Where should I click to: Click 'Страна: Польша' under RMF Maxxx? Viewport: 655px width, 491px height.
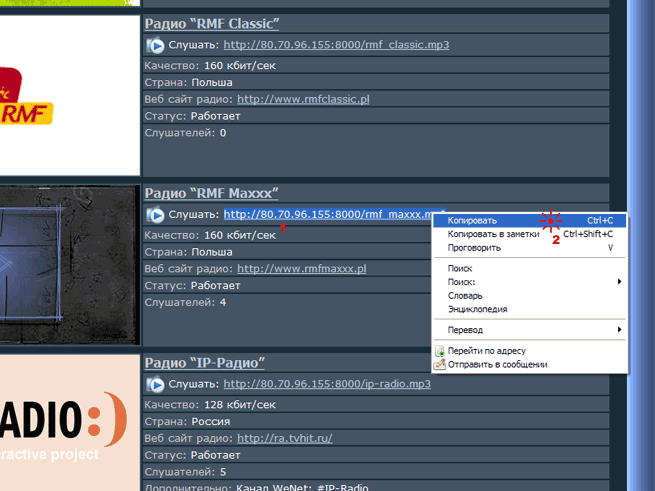pyautogui.click(x=188, y=252)
